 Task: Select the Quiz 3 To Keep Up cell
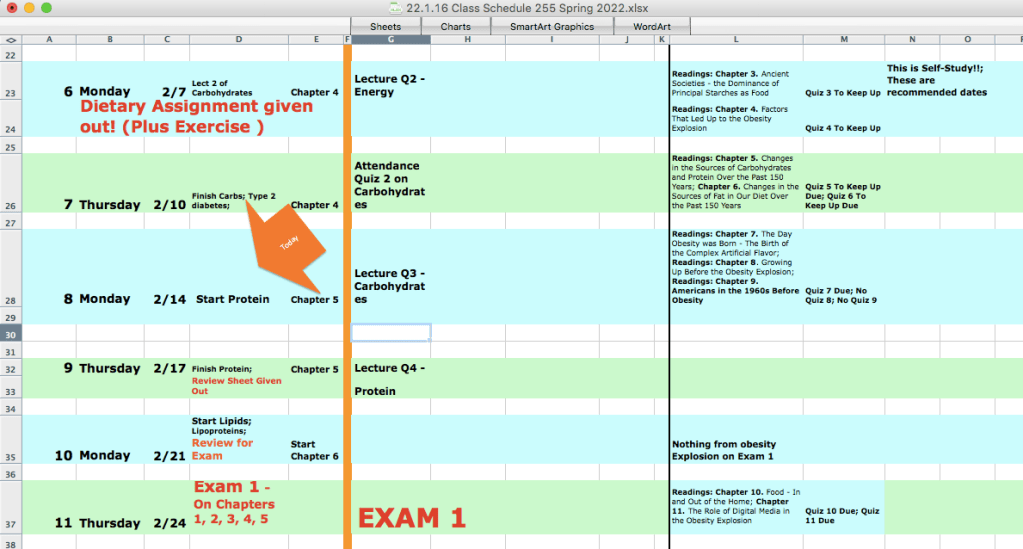(x=842, y=93)
